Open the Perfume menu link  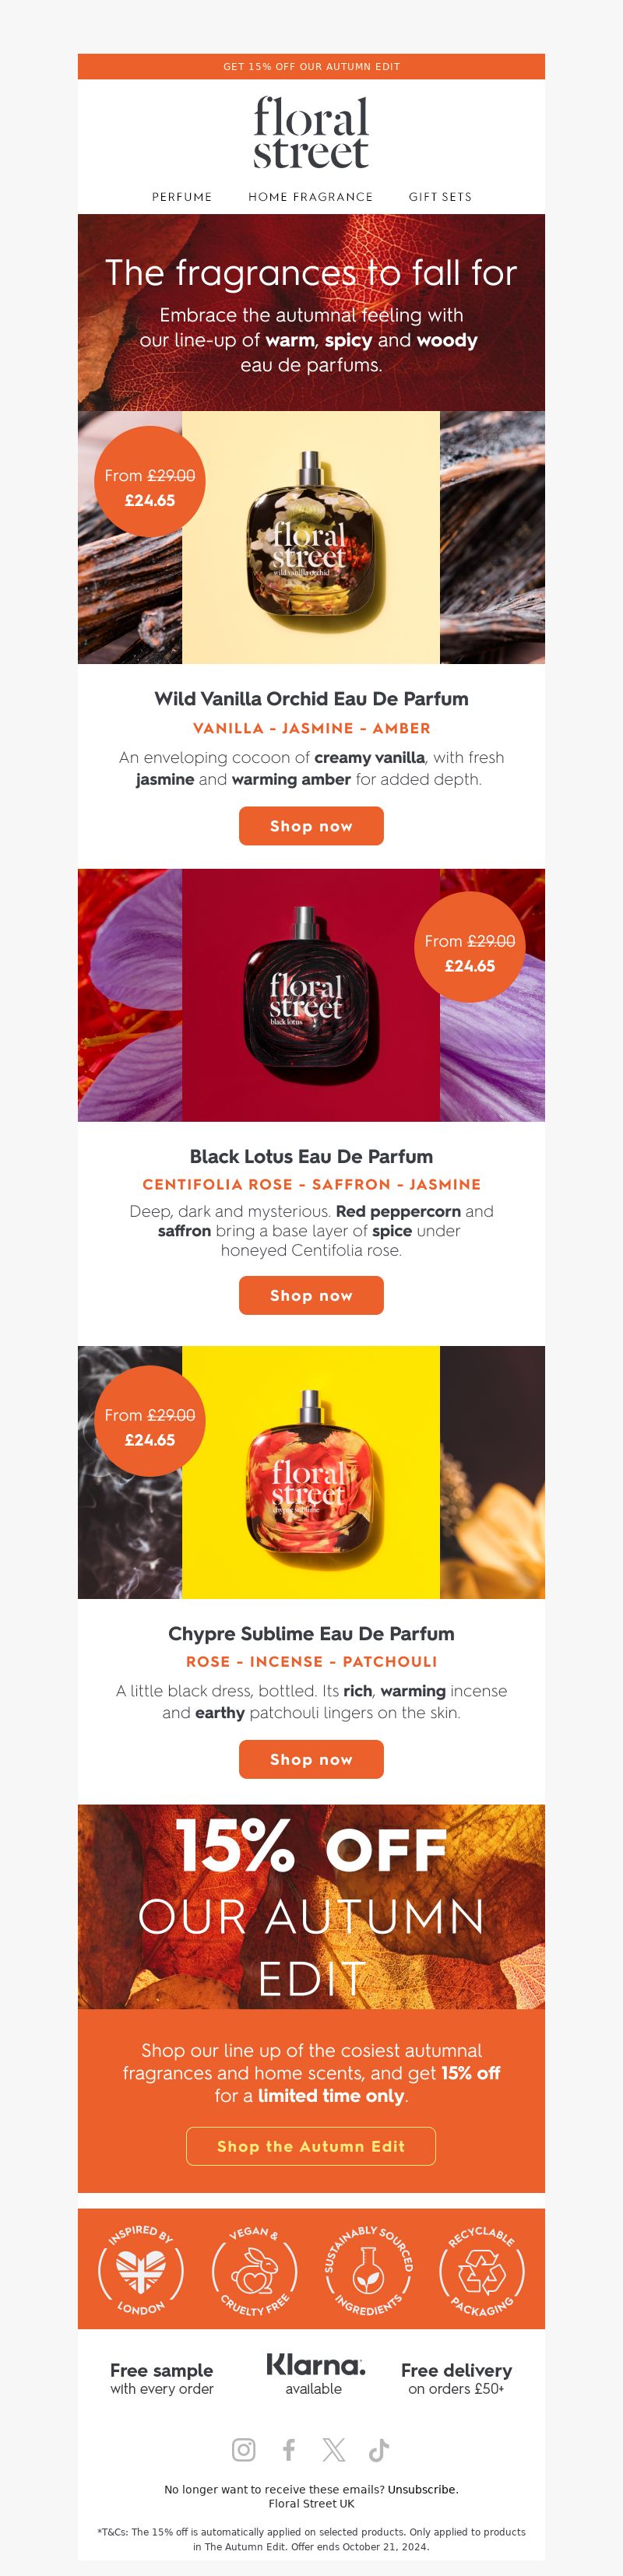182,197
